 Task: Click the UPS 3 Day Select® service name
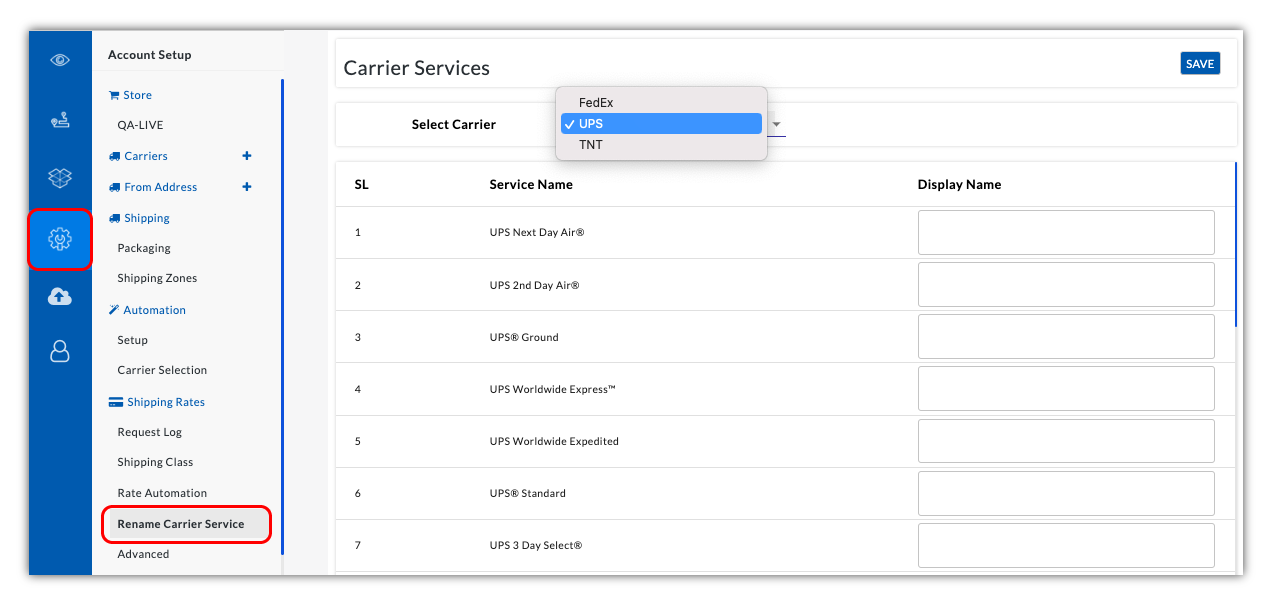coord(536,545)
